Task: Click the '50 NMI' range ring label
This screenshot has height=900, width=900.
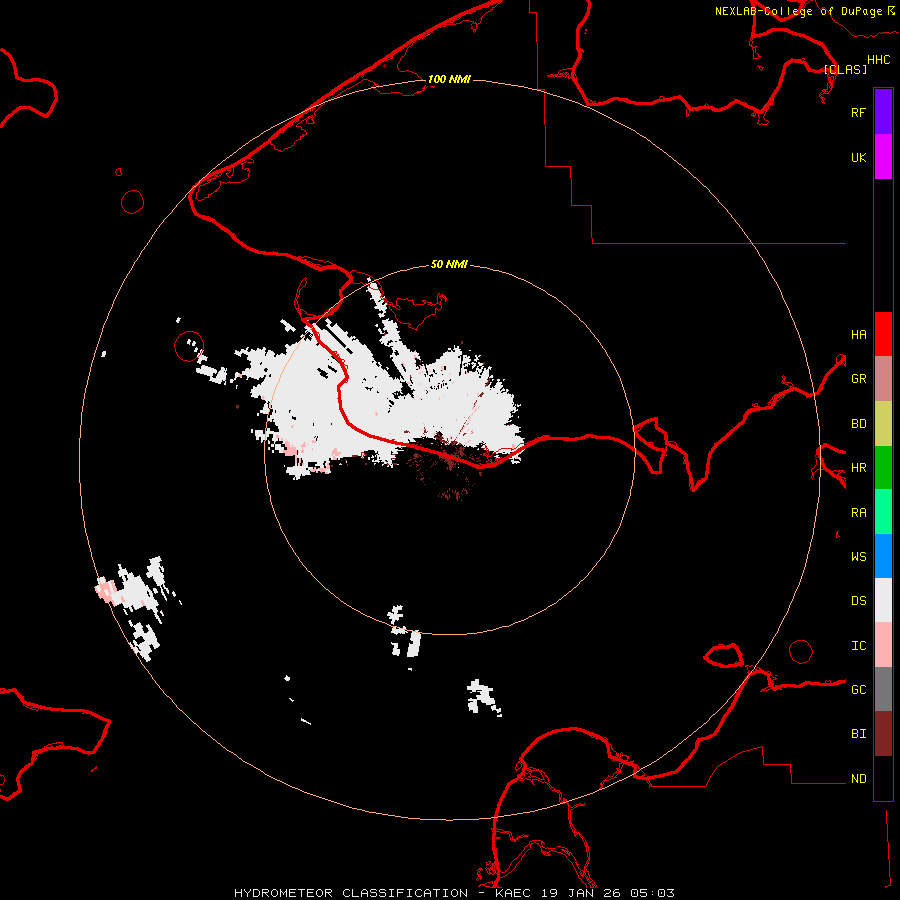Action: point(449,264)
